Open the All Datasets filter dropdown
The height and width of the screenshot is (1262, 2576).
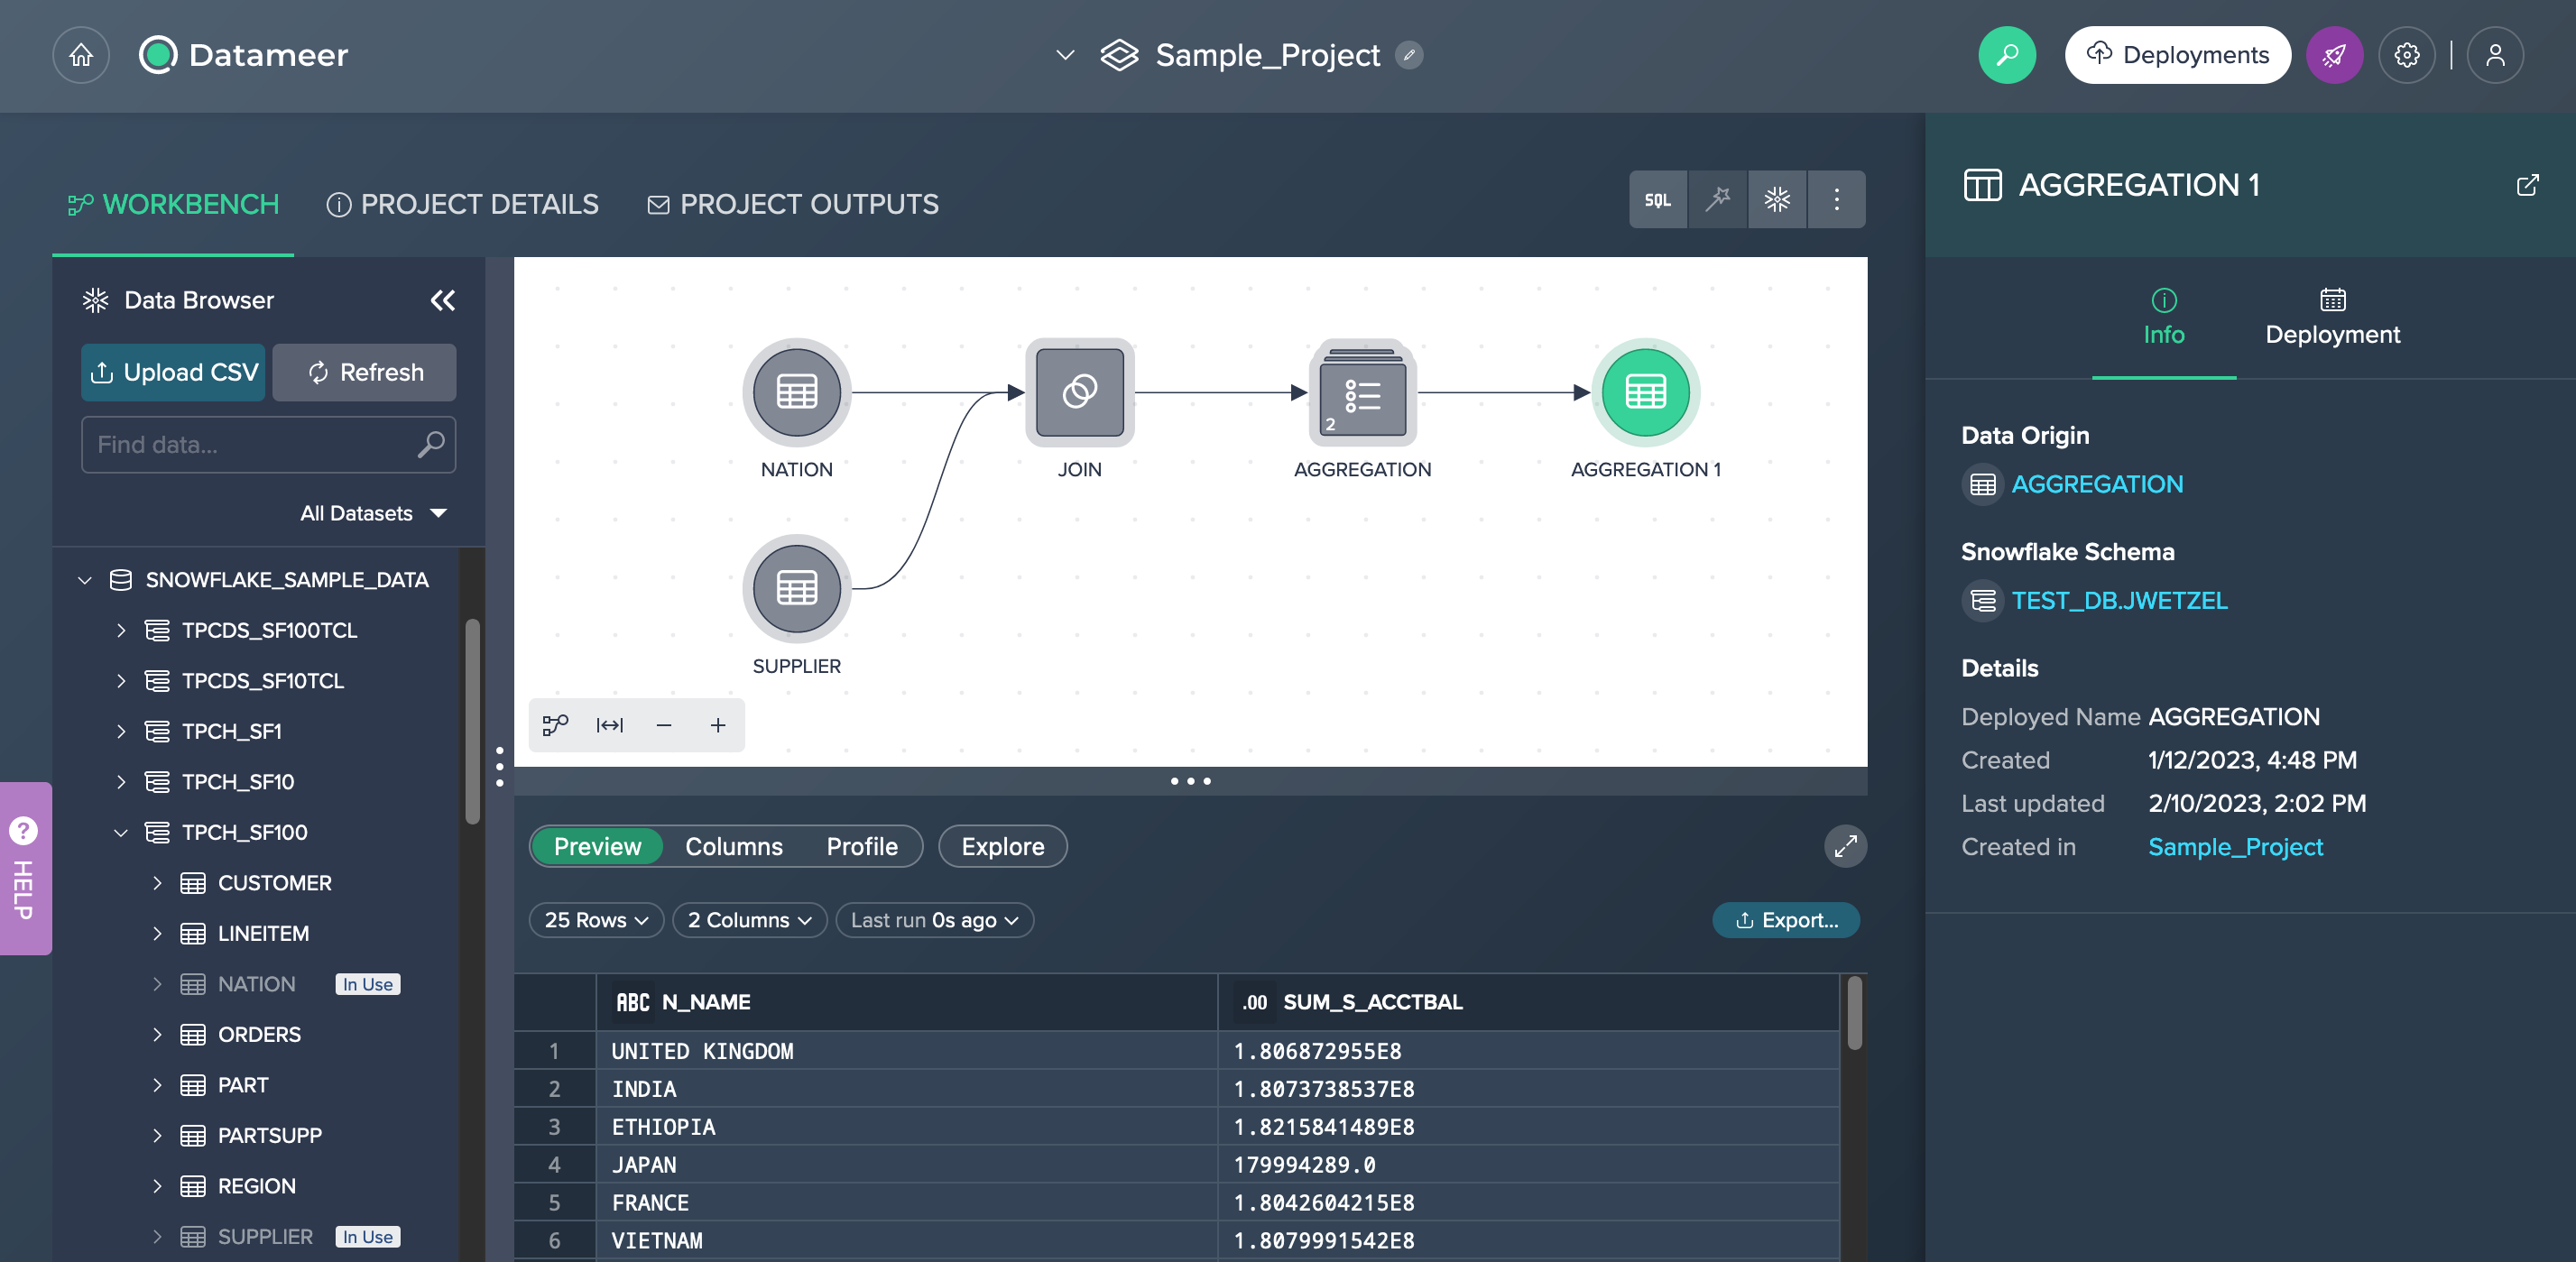pyautogui.click(x=373, y=513)
